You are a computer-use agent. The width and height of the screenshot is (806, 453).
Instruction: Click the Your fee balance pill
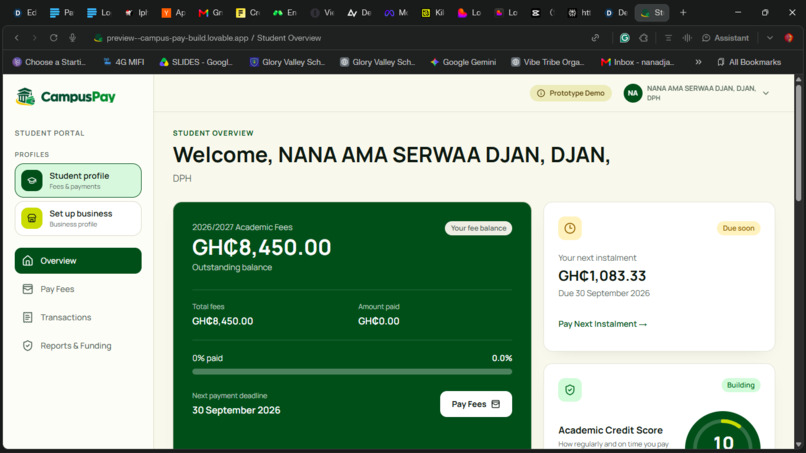(x=478, y=228)
